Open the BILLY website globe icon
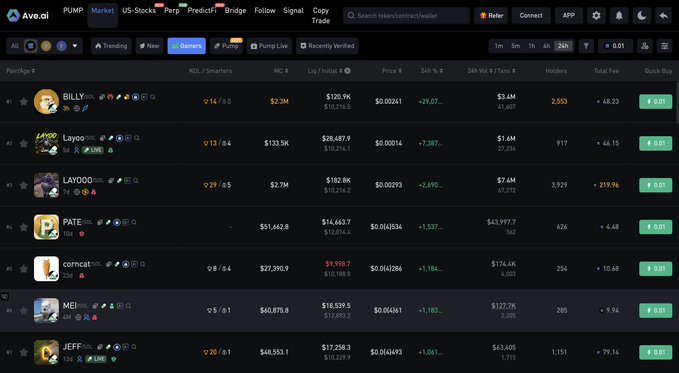The image size is (679, 373). [x=77, y=108]
